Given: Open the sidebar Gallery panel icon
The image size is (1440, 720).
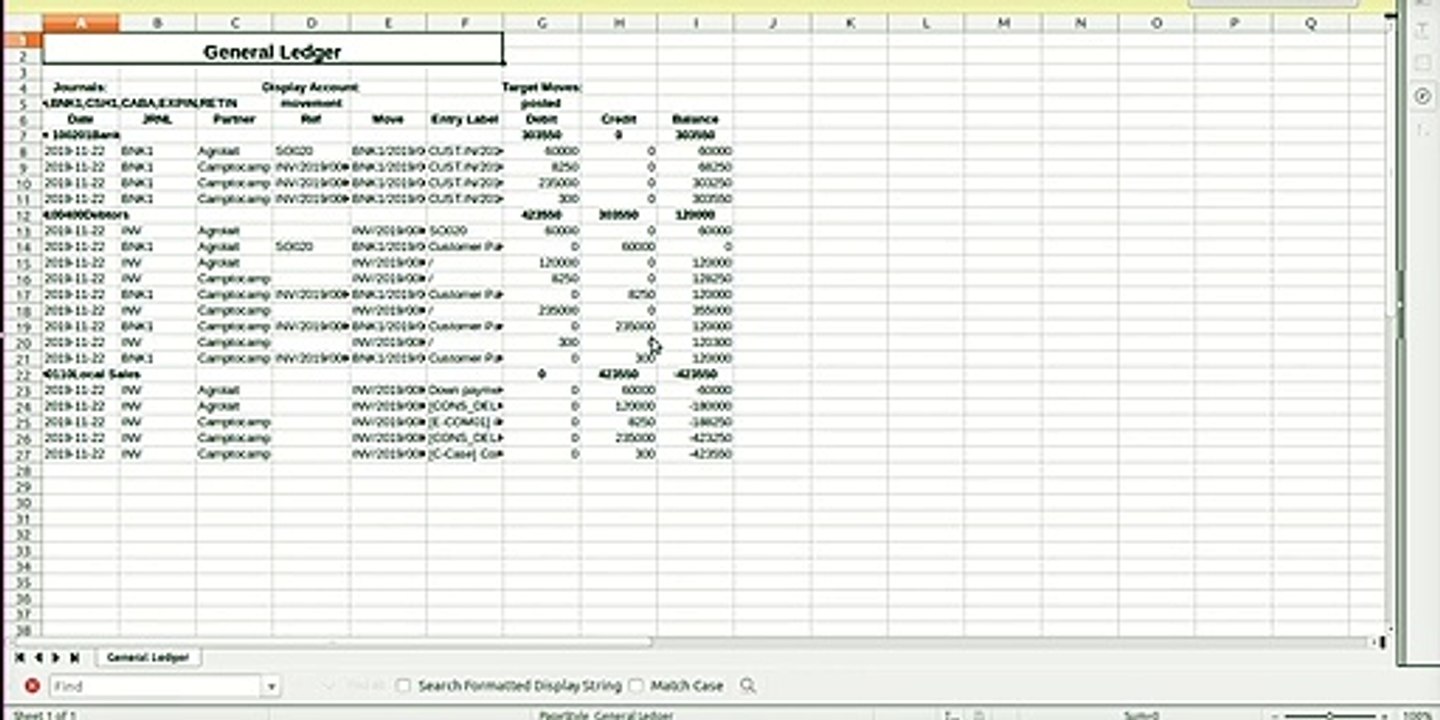Looking at the screenshot, I should [x=1423, y=63].
